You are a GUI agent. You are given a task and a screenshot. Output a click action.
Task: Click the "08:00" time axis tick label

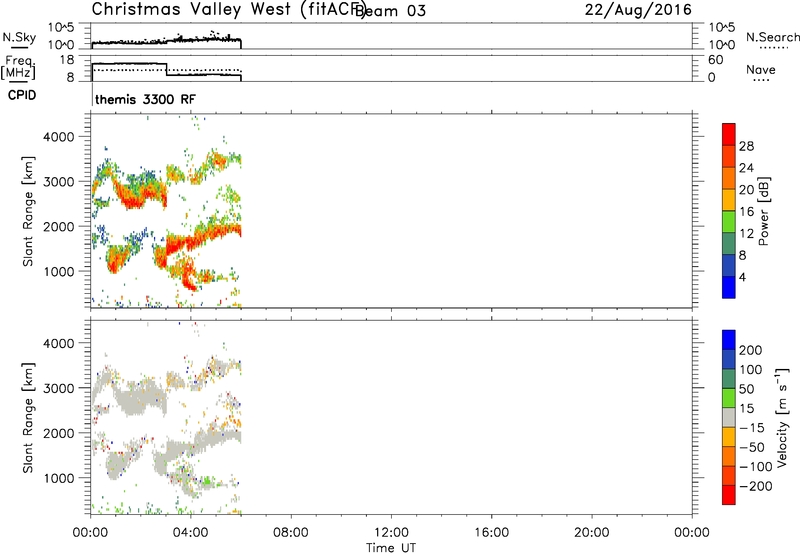point(291,533)
